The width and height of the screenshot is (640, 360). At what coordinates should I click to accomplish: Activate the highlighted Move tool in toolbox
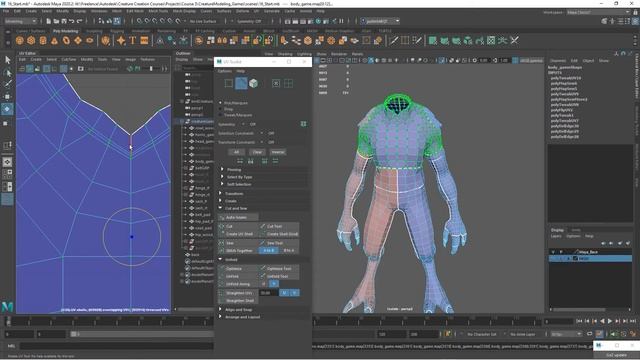pos(7,109)
